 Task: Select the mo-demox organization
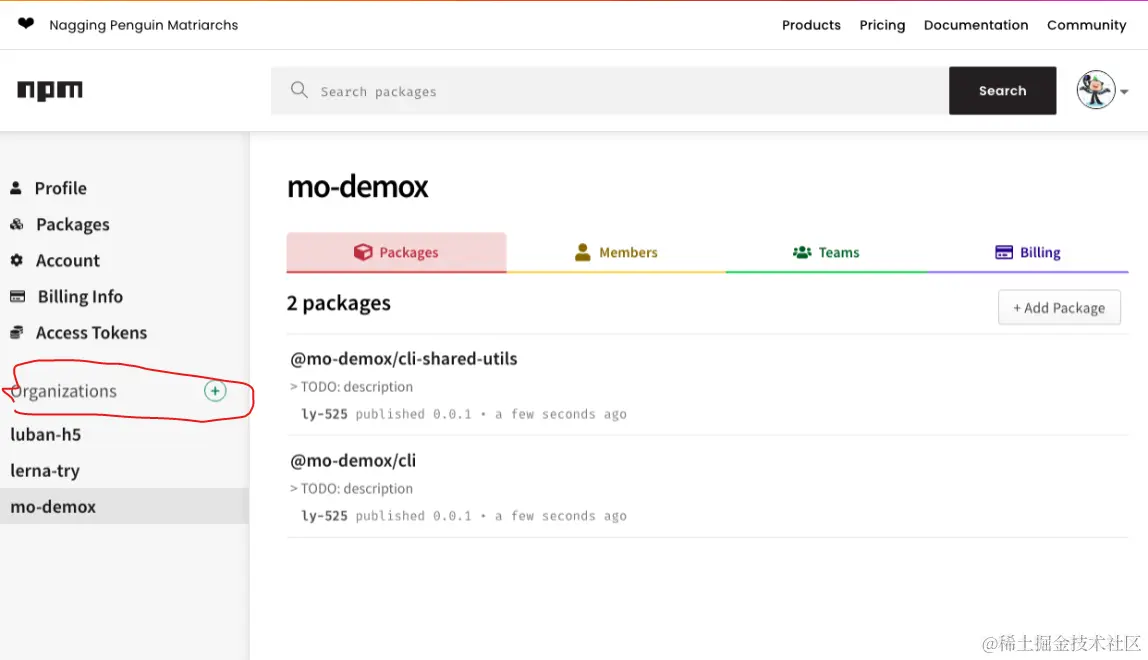pos(124,506)
